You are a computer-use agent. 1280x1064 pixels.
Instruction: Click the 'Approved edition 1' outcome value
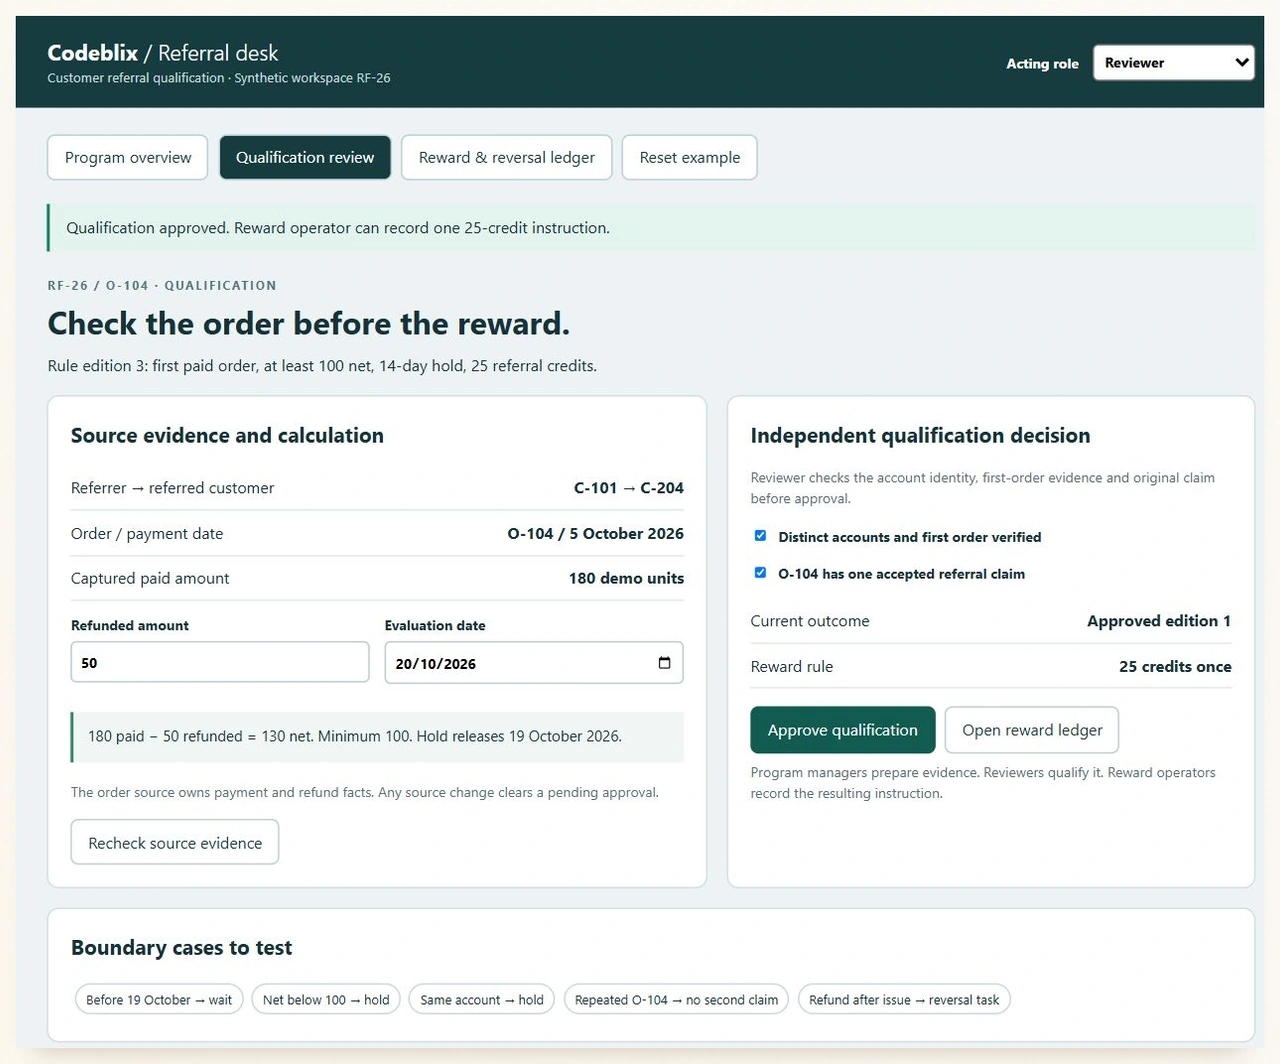tap(1159, 621)
